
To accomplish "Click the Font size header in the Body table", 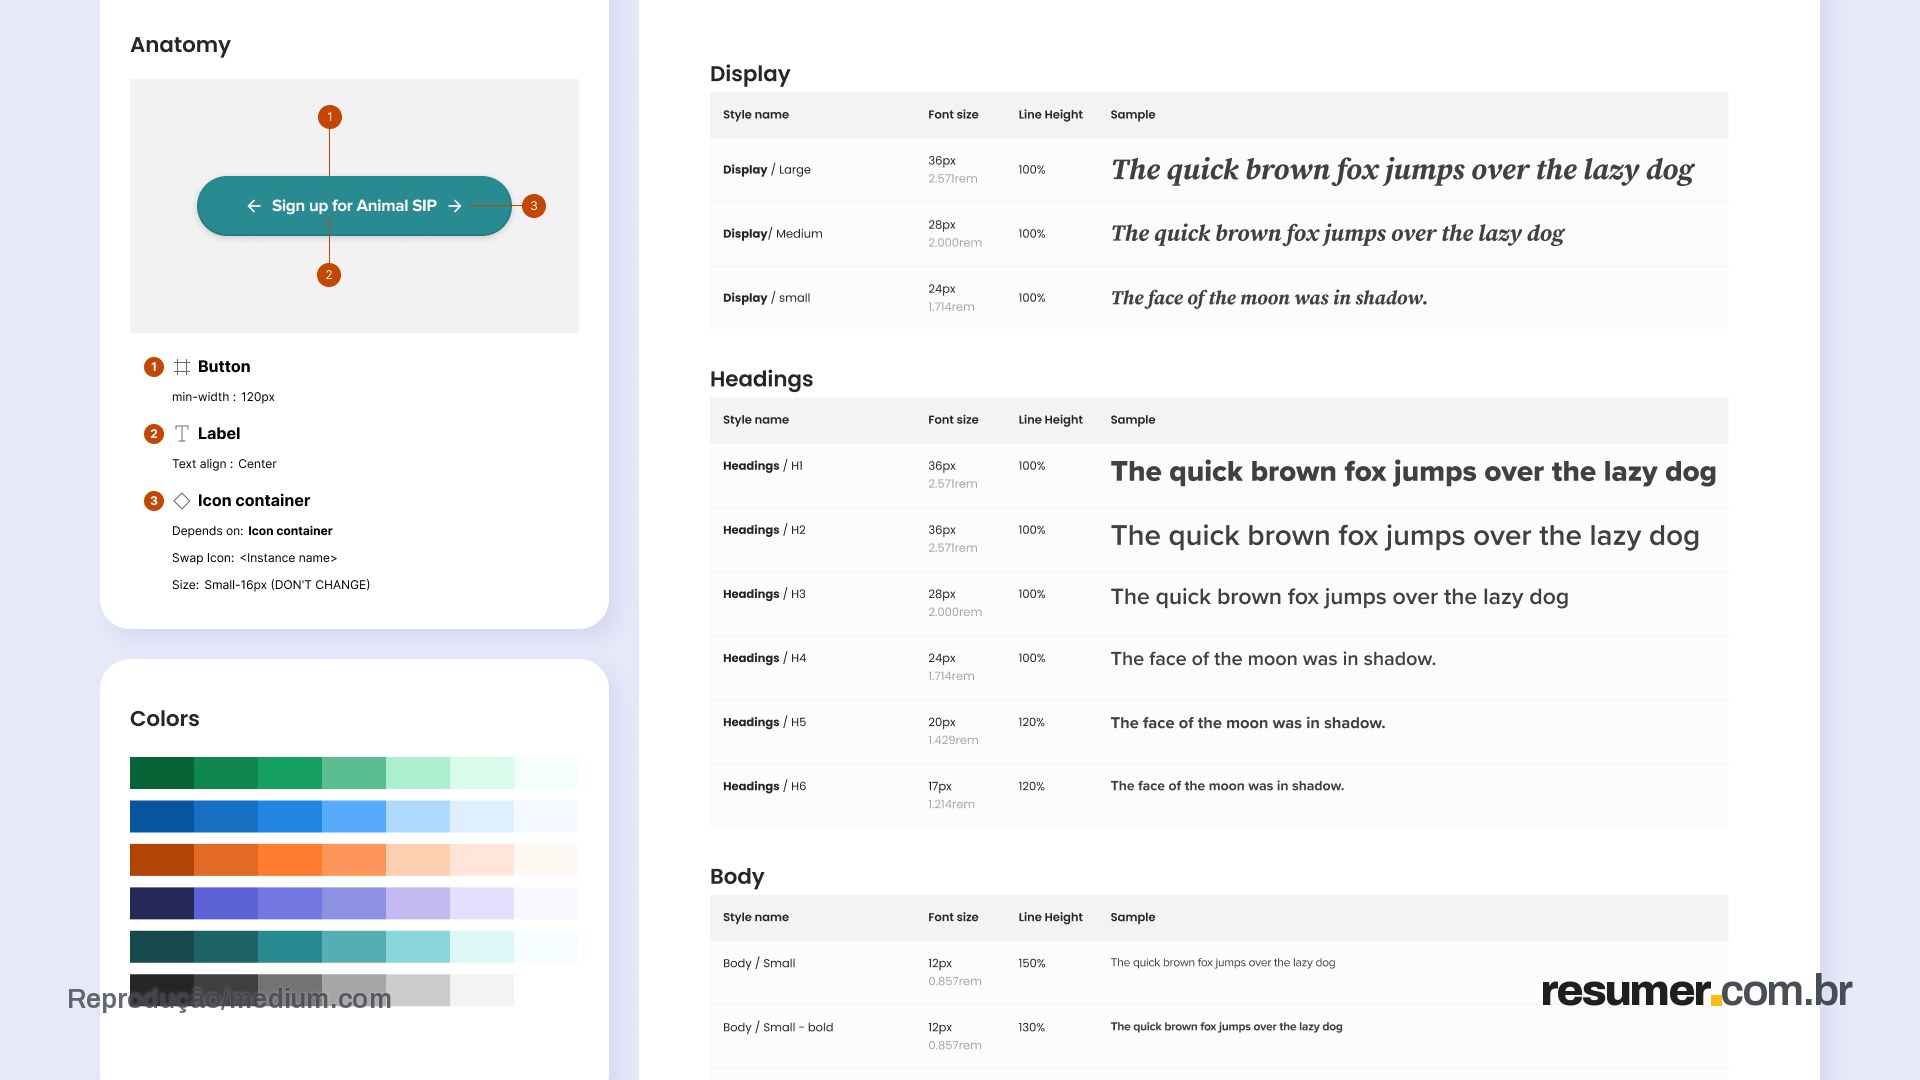I will 953,917.
